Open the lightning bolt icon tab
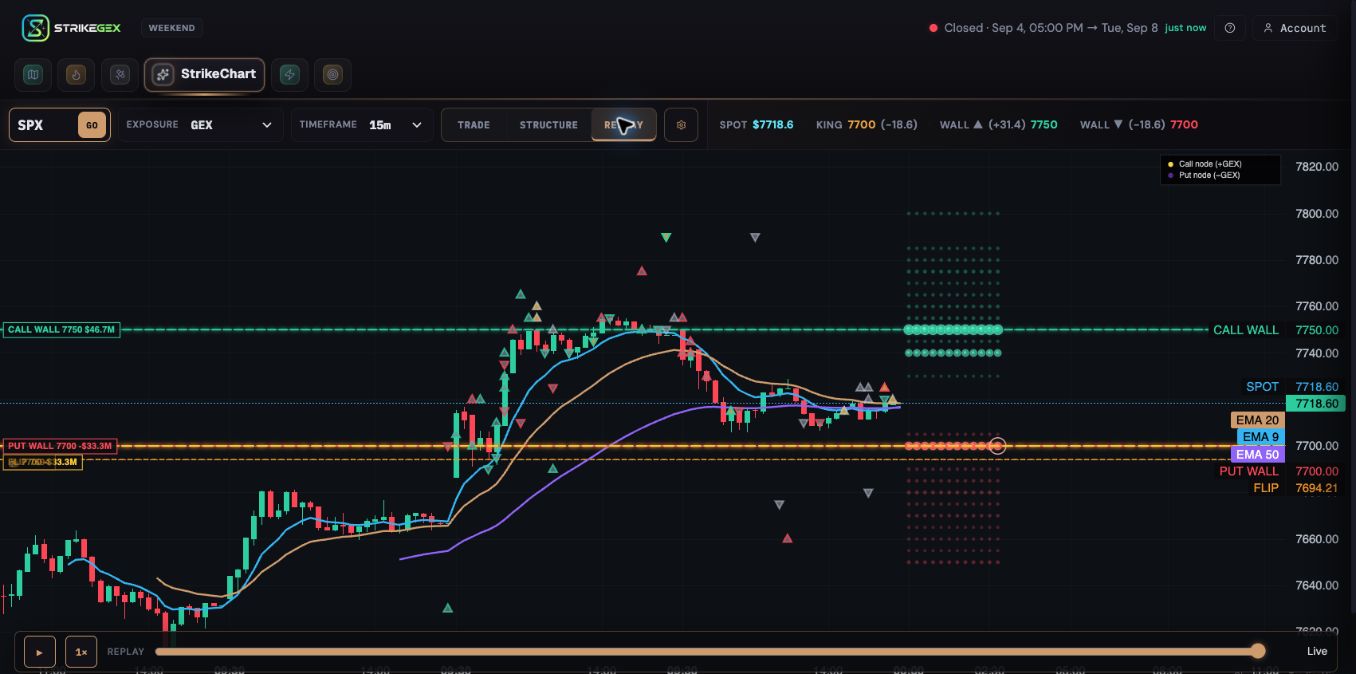Viewport: 1356px width, 674px height. tap(289, 74)
